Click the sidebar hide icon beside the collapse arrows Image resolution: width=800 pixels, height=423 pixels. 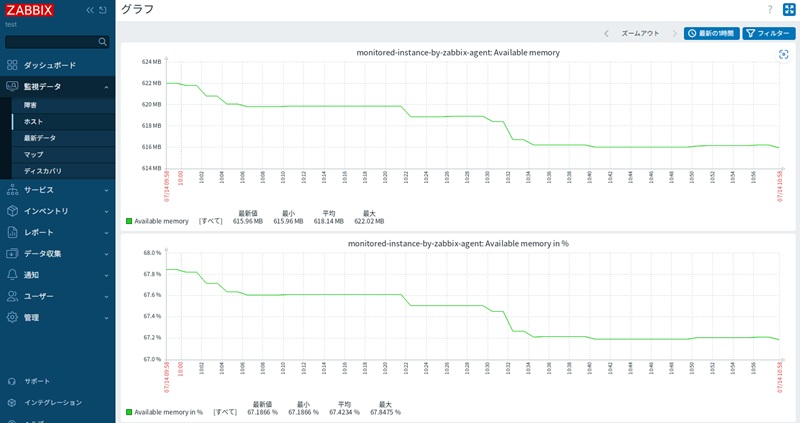103,10
